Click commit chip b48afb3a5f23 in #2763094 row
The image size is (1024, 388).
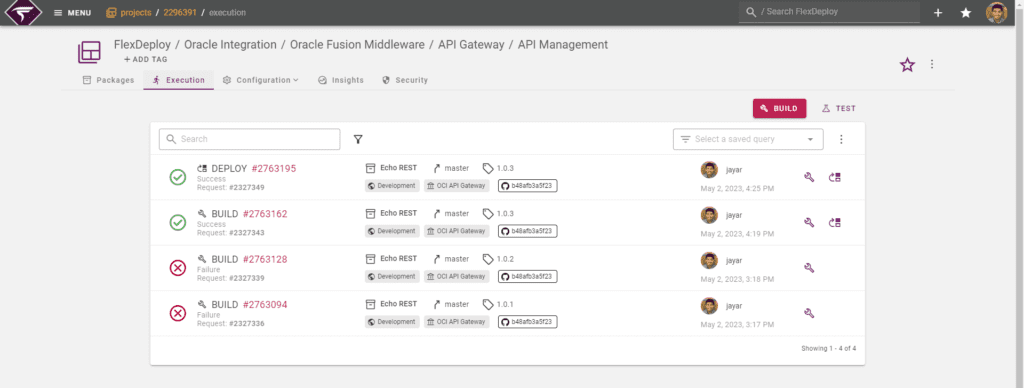pyautogui.click(x=528, y=321)
